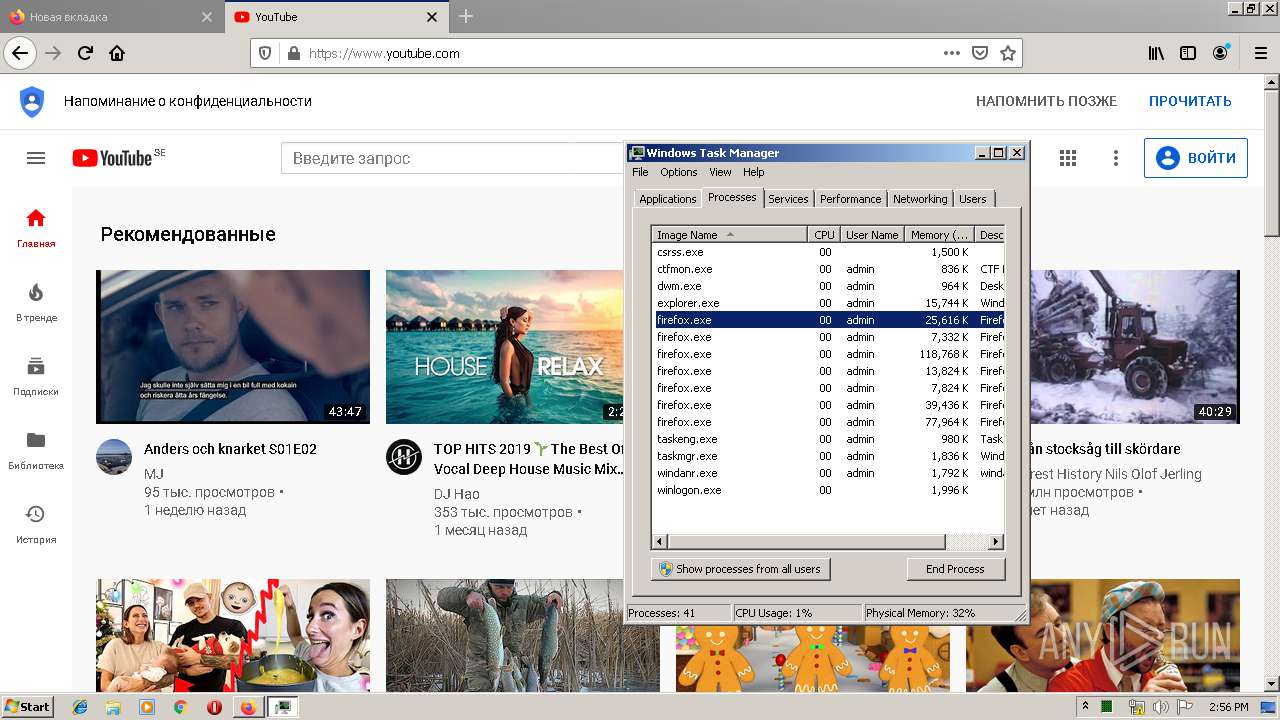Image resolution: width=1280 pixels, height=720 pixels.
Task: Click the volume icon in system tray
Action: click(x=1160, y=707)
